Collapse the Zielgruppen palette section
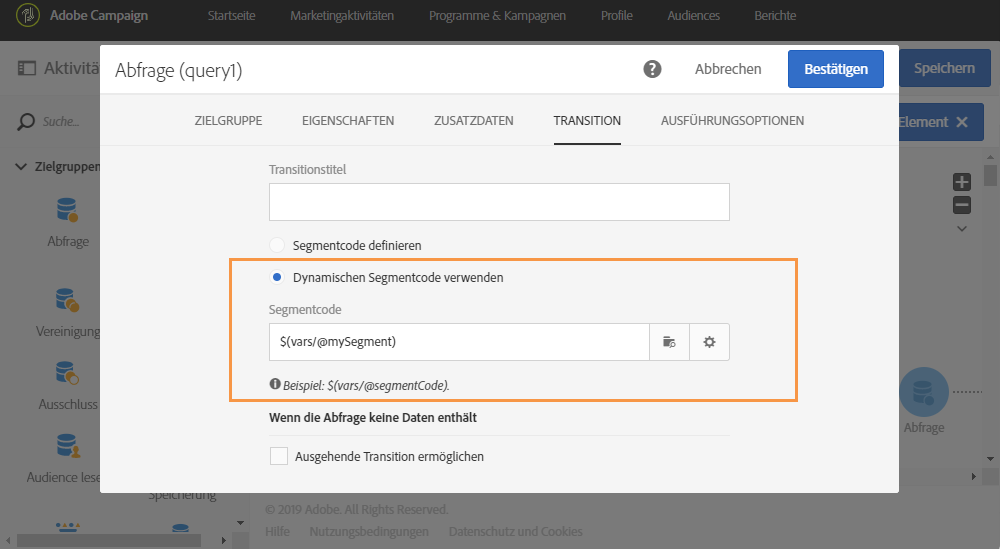Viewport: 1000px width, 549px height. point(21,167)
